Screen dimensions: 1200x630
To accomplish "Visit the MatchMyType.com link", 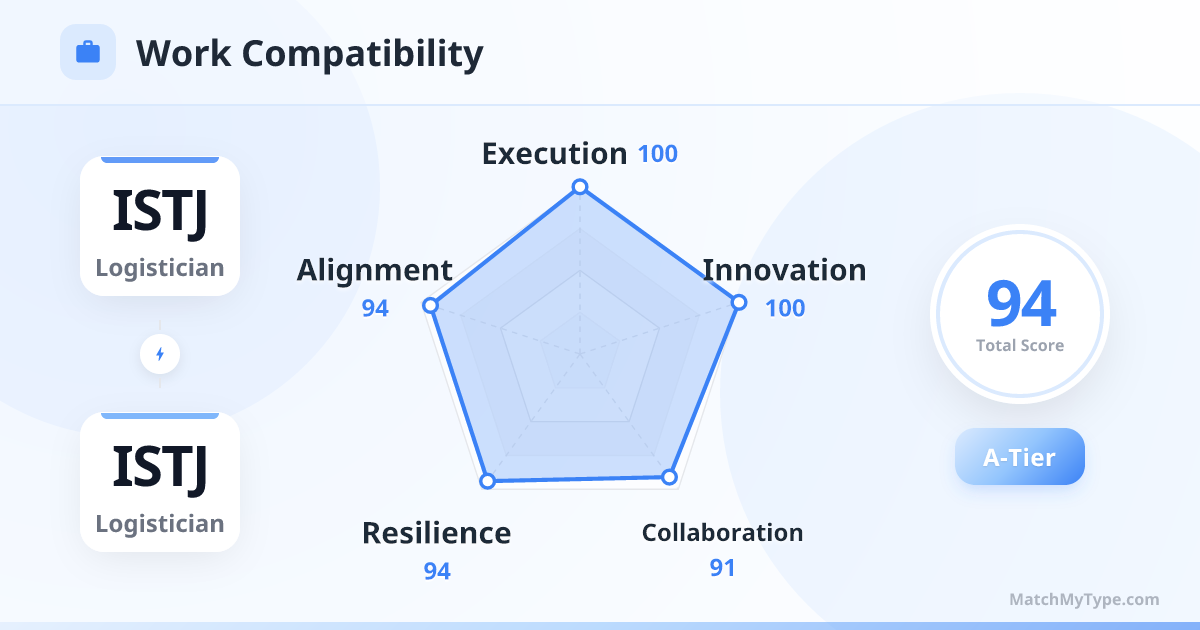I will pyautogui.click(x=1084, y=599).
